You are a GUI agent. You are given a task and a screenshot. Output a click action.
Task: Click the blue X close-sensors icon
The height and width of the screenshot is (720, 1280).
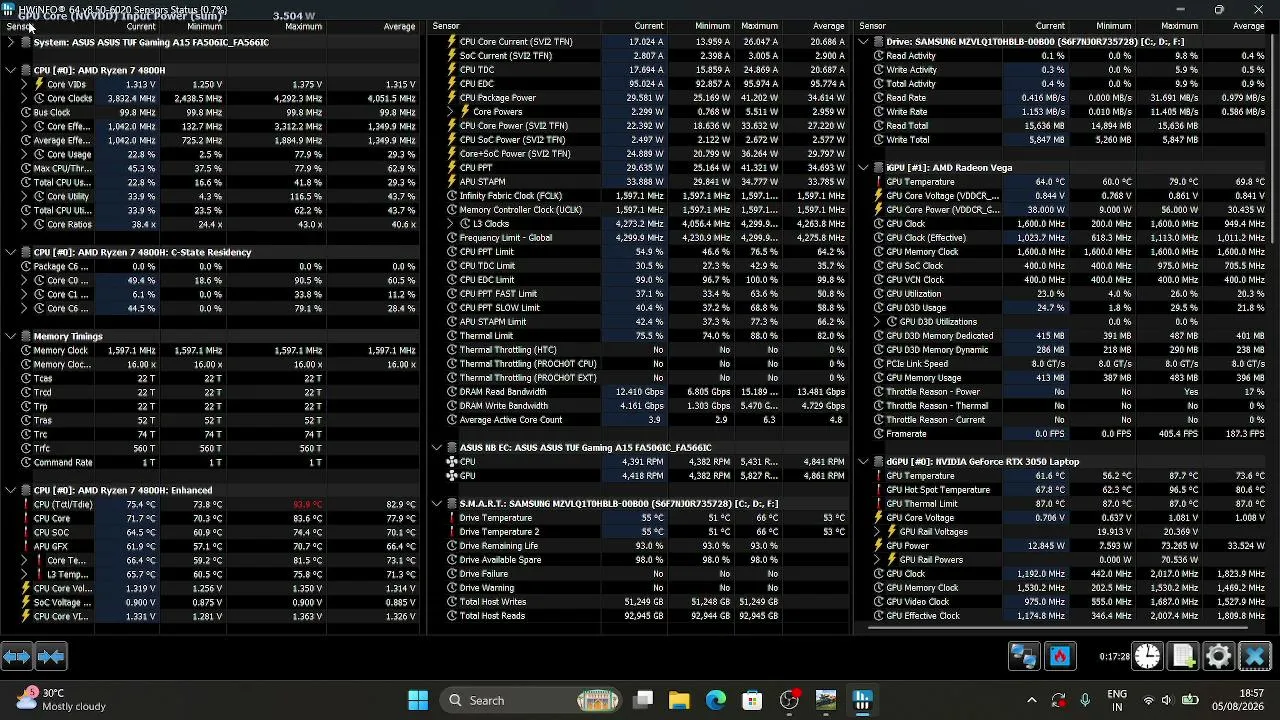coord(1255,656)
